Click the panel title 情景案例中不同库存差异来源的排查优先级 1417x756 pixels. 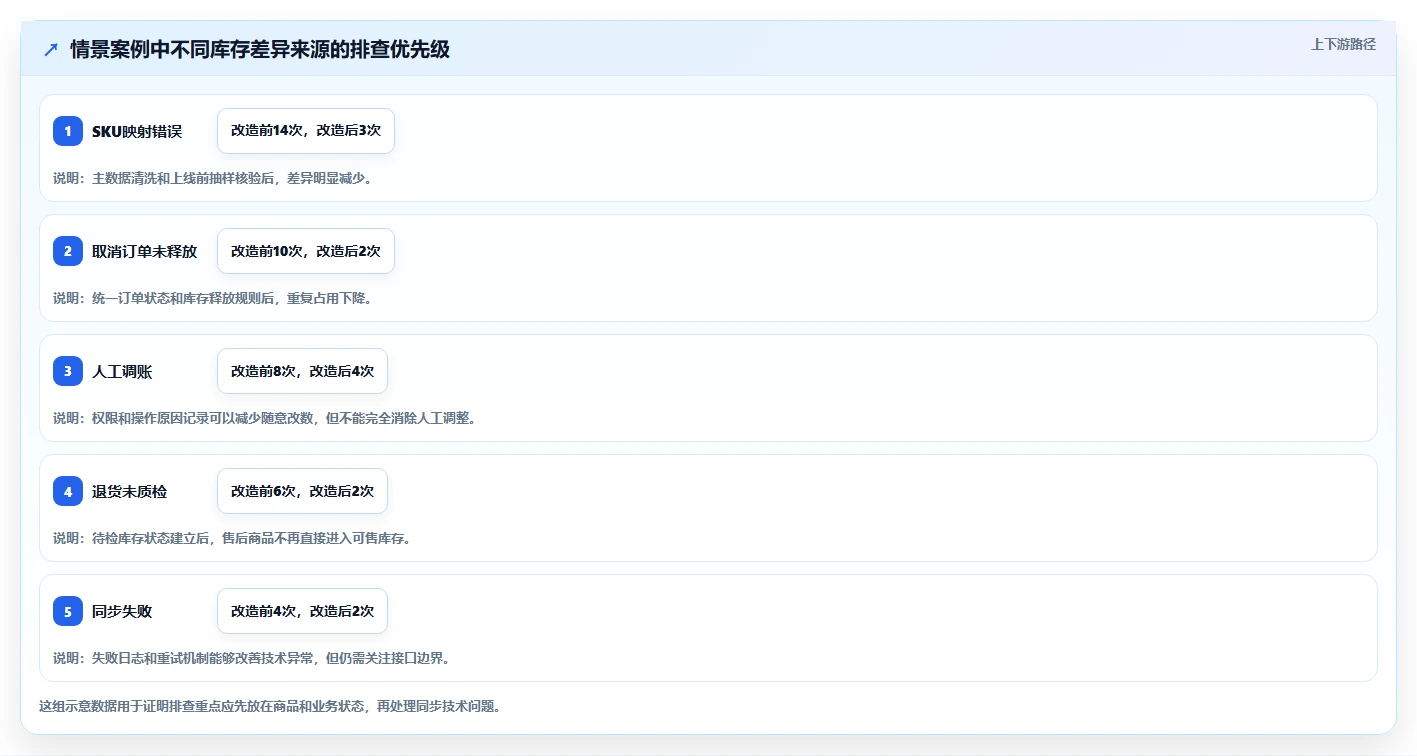pos(260,49)
